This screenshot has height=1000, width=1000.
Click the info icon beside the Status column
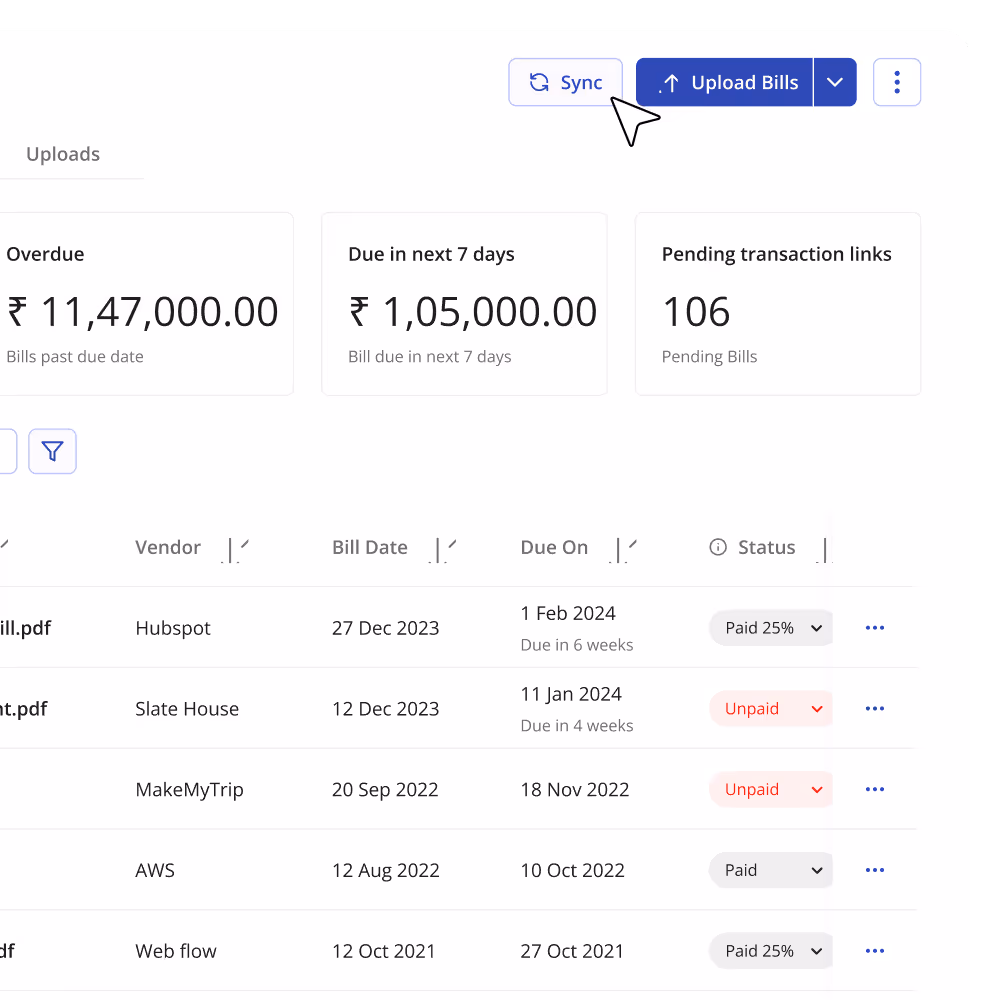717,547
